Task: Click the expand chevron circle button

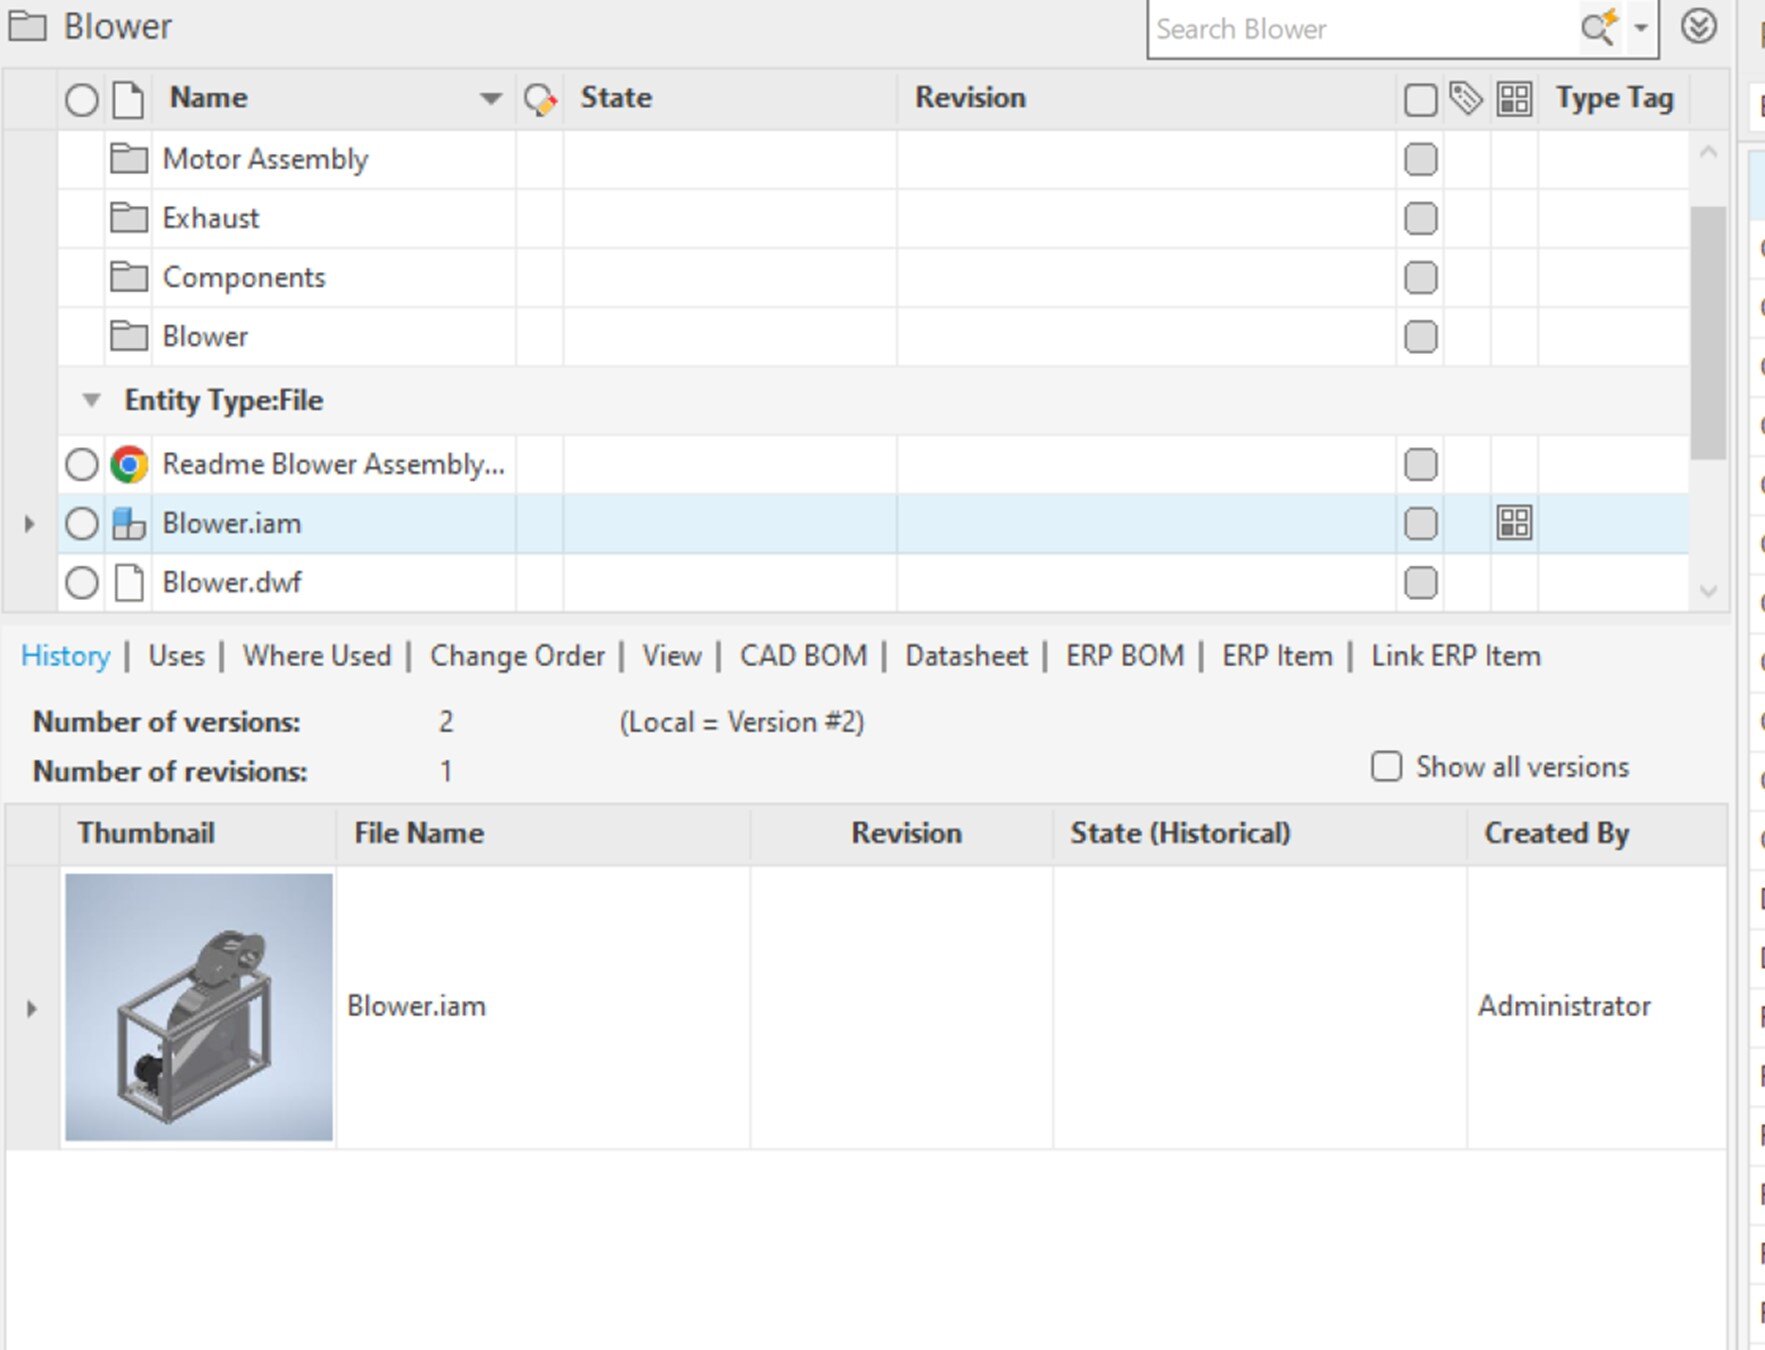Action: tap(1698, 26)
